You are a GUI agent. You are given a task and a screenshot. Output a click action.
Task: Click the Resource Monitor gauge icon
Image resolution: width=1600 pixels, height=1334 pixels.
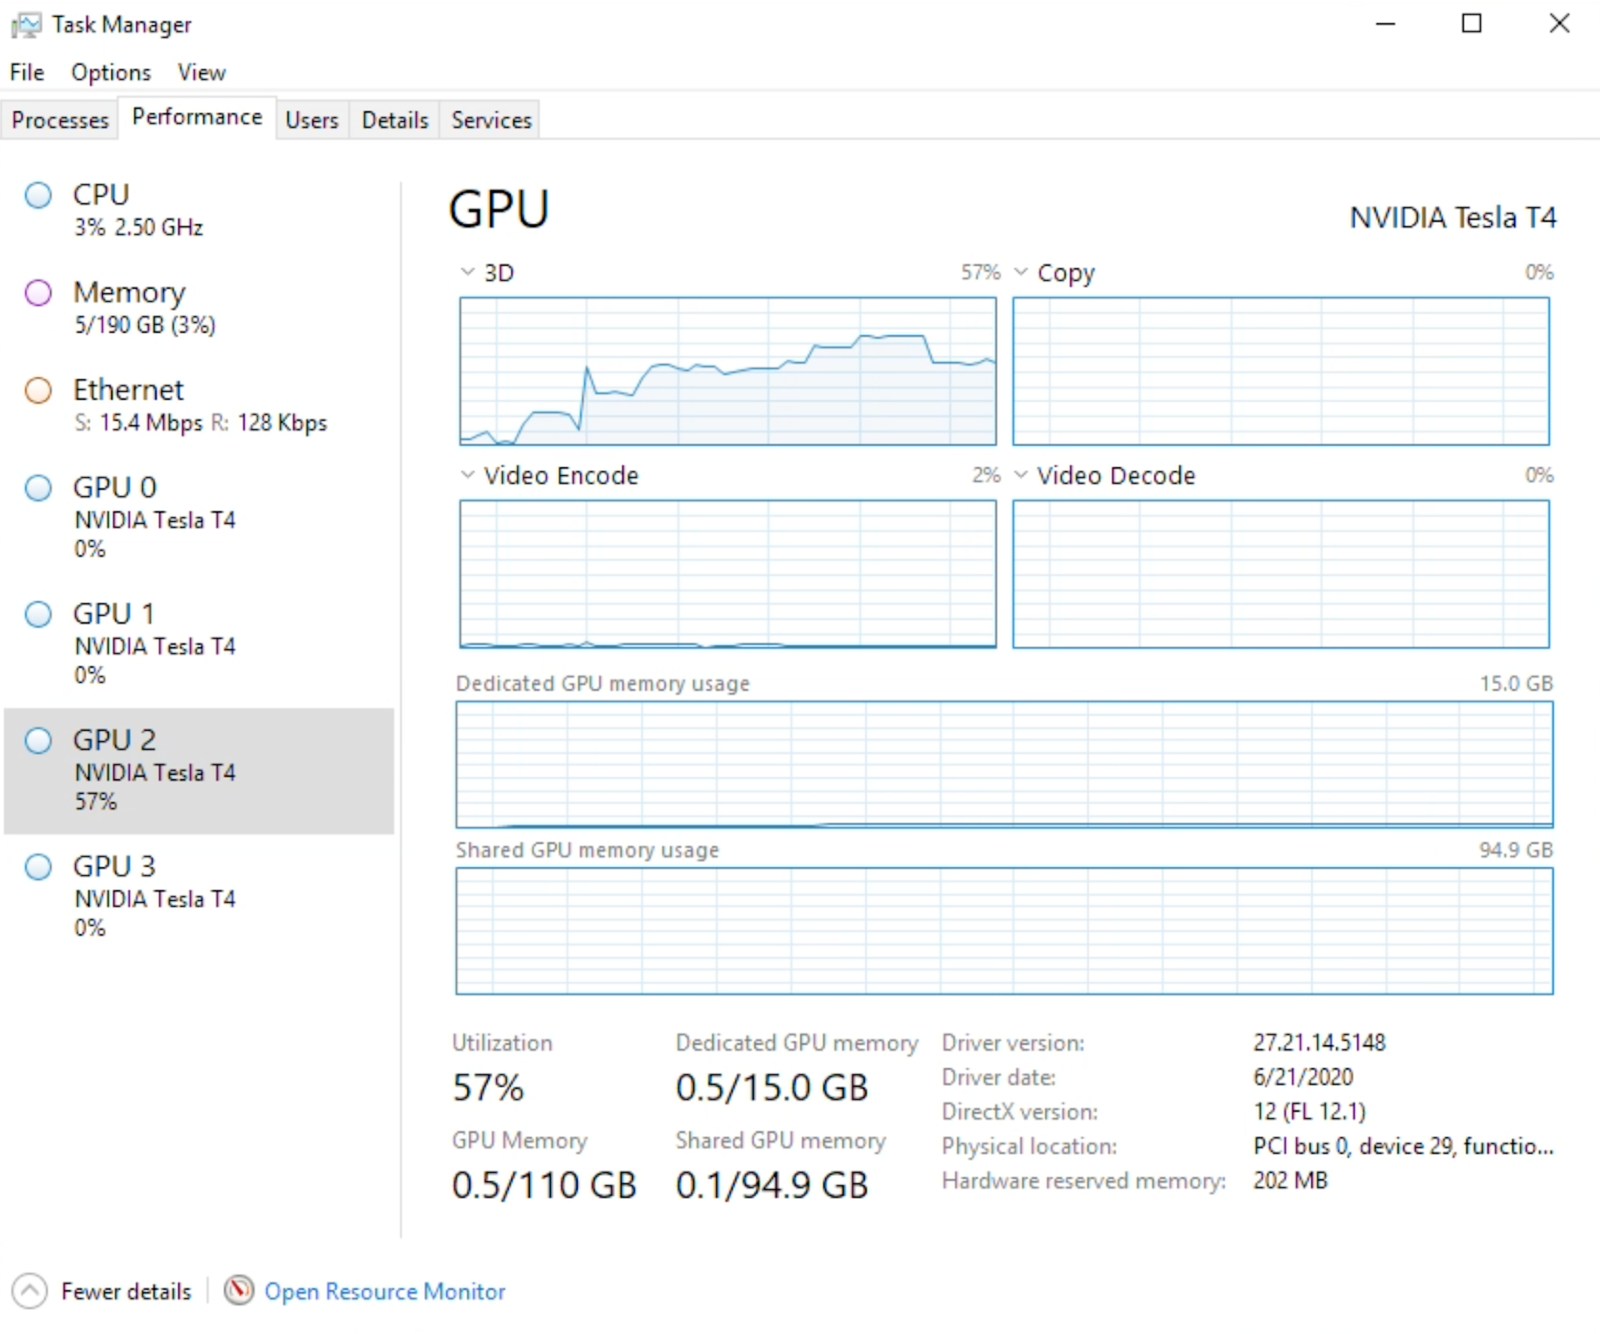tap(239, 1290)
